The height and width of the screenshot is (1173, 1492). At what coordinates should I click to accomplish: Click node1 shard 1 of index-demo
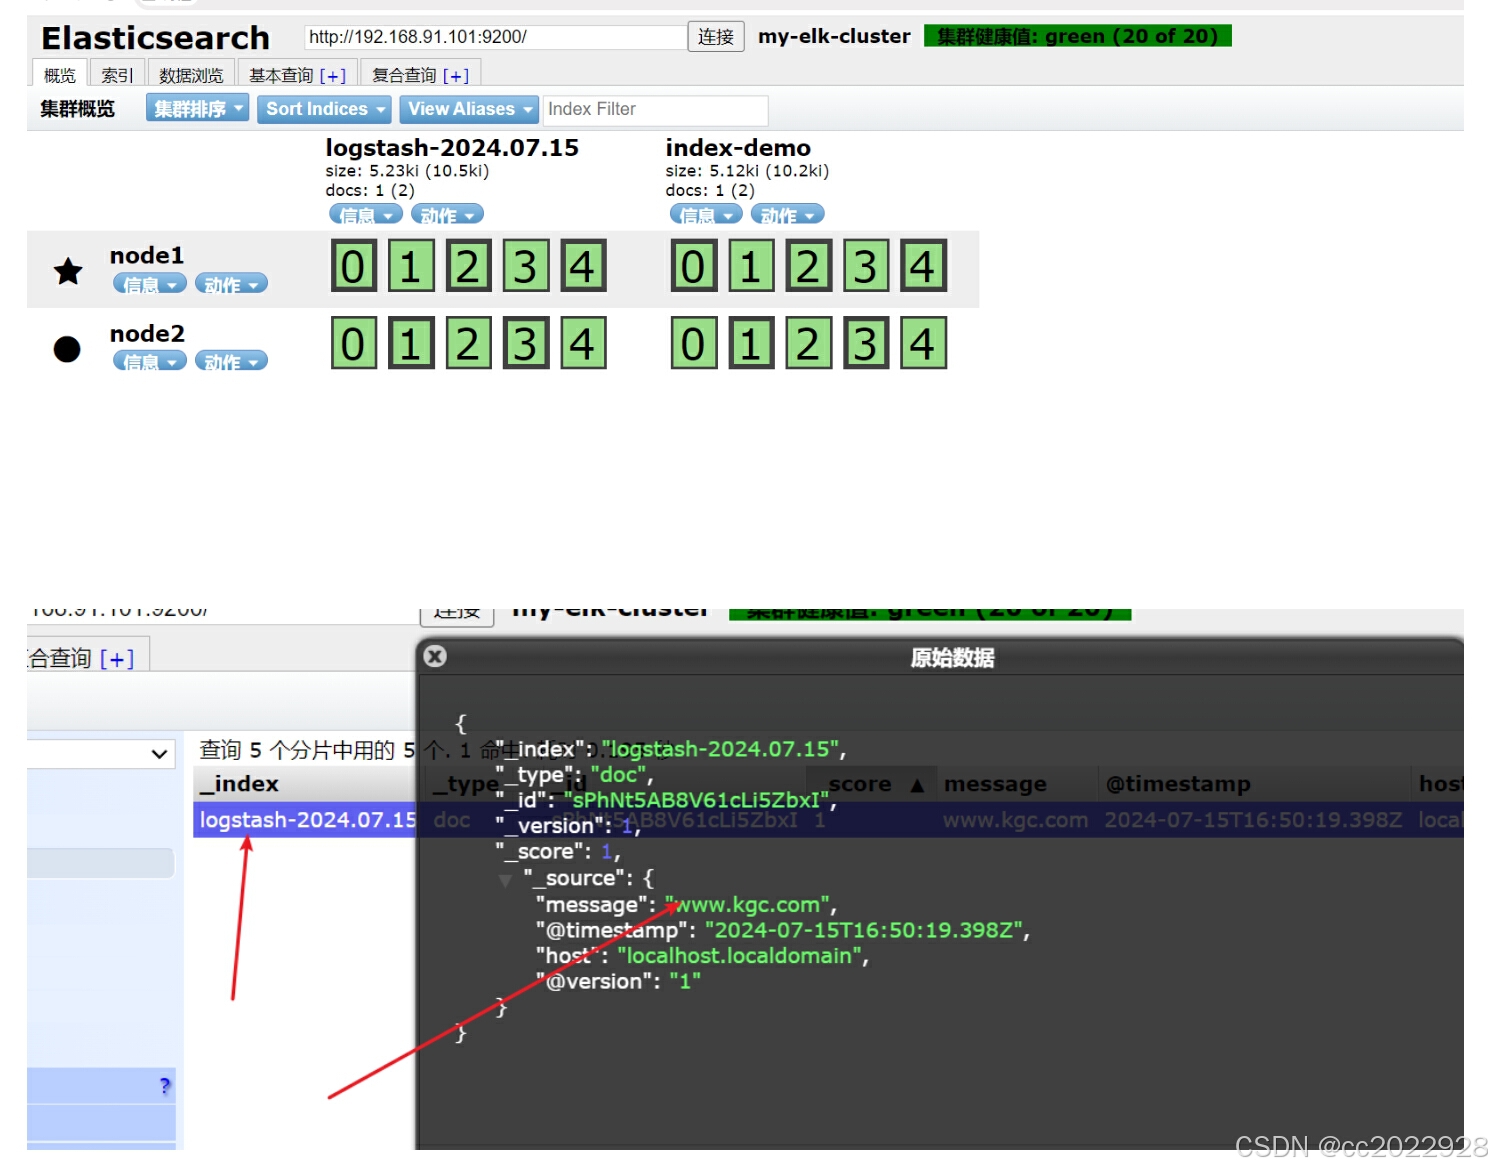click(751, 266)
